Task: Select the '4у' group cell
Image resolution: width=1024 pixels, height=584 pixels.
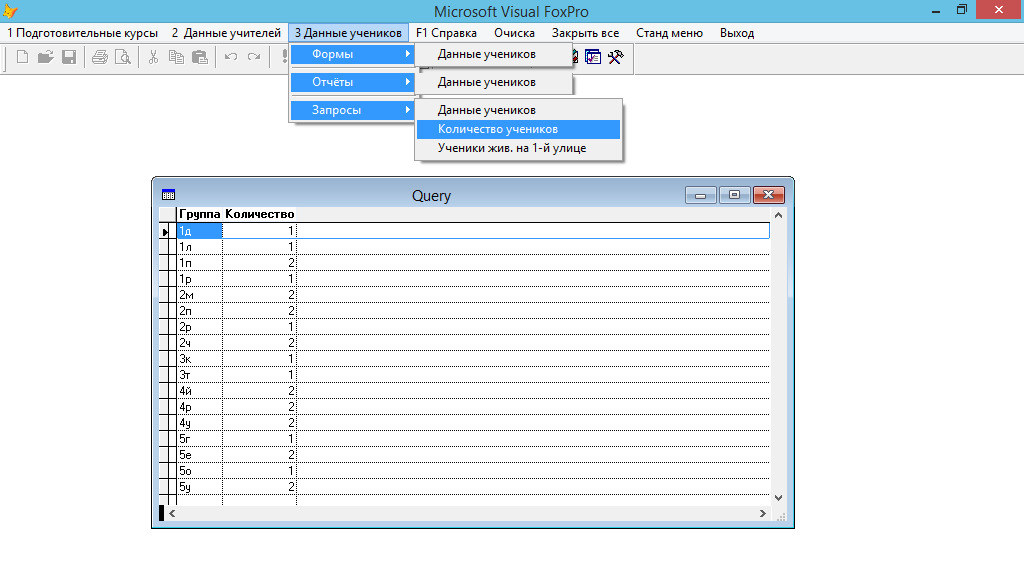Action: tap(200, 423)
